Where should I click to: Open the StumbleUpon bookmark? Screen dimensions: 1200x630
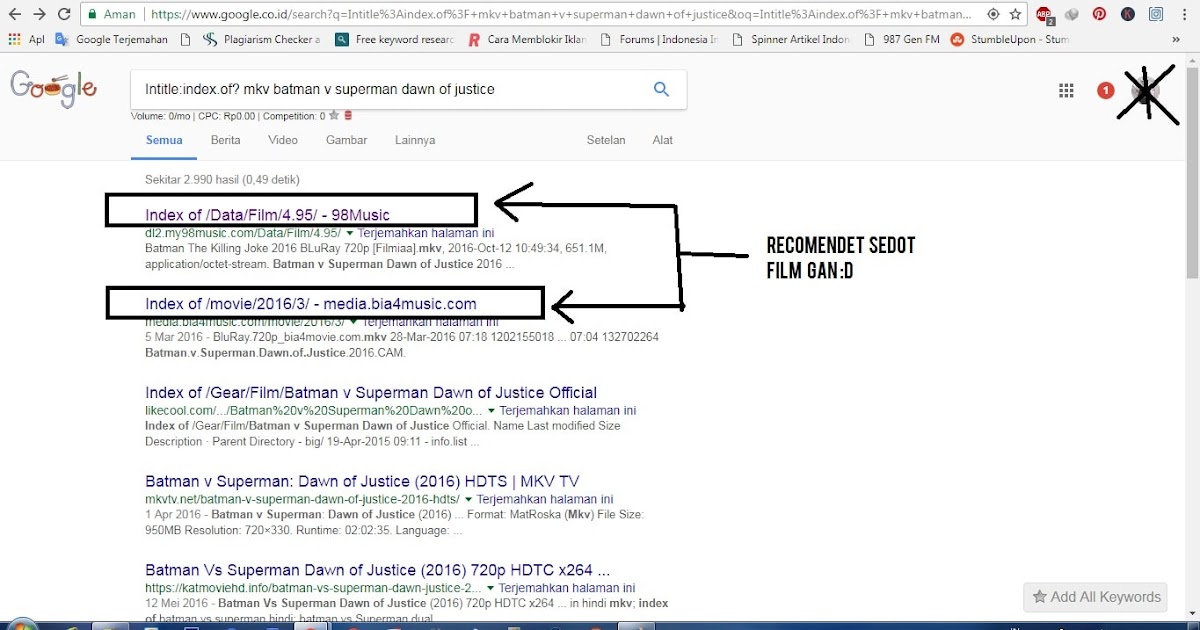point(1009,40)
